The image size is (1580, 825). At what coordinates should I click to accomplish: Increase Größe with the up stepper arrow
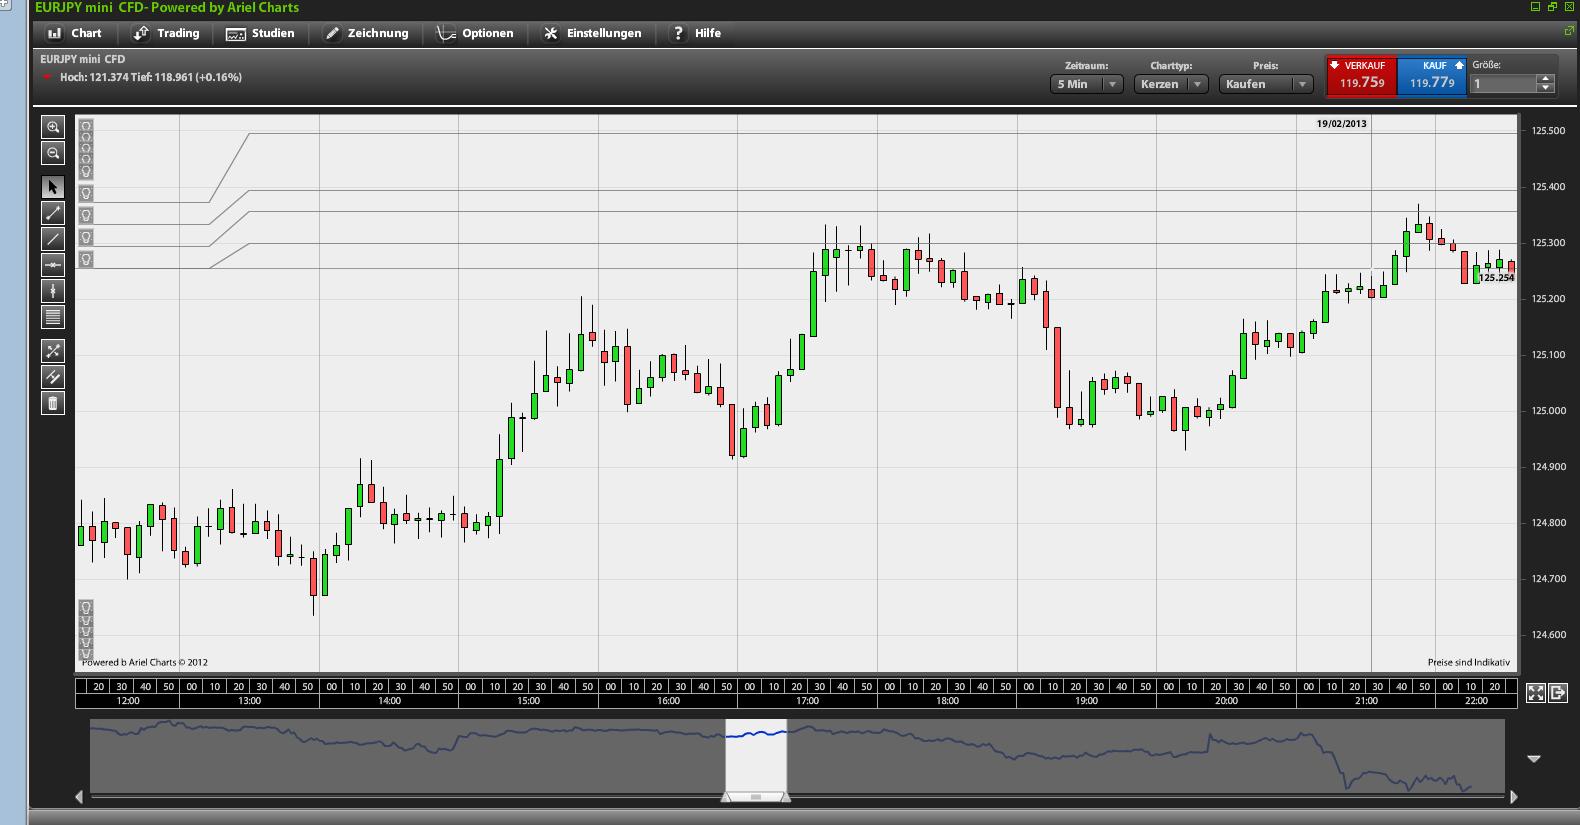(1546, 79)
